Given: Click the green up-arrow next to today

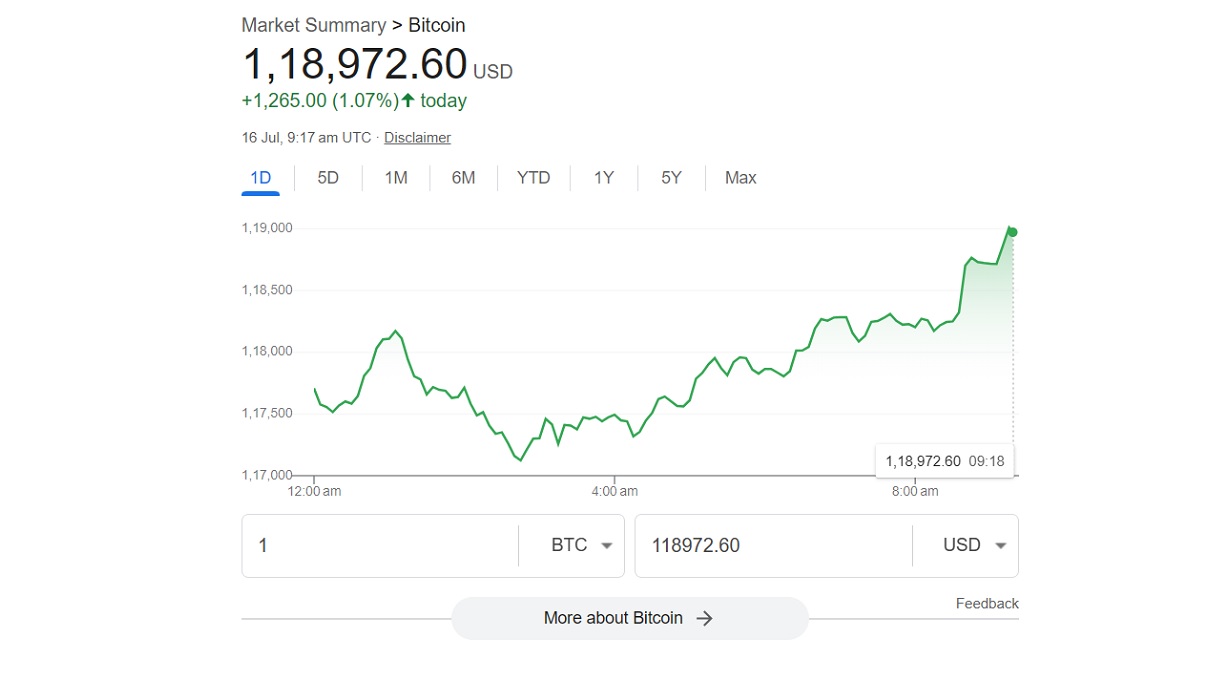Looking at the screenshot, I should 408,101.
